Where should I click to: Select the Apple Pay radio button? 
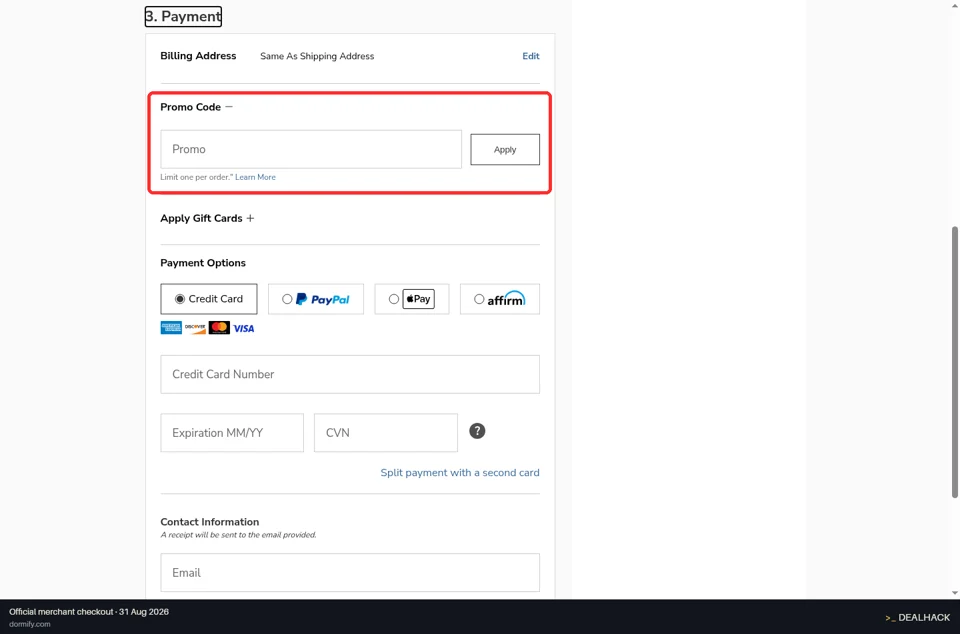[x=394, y=299]
